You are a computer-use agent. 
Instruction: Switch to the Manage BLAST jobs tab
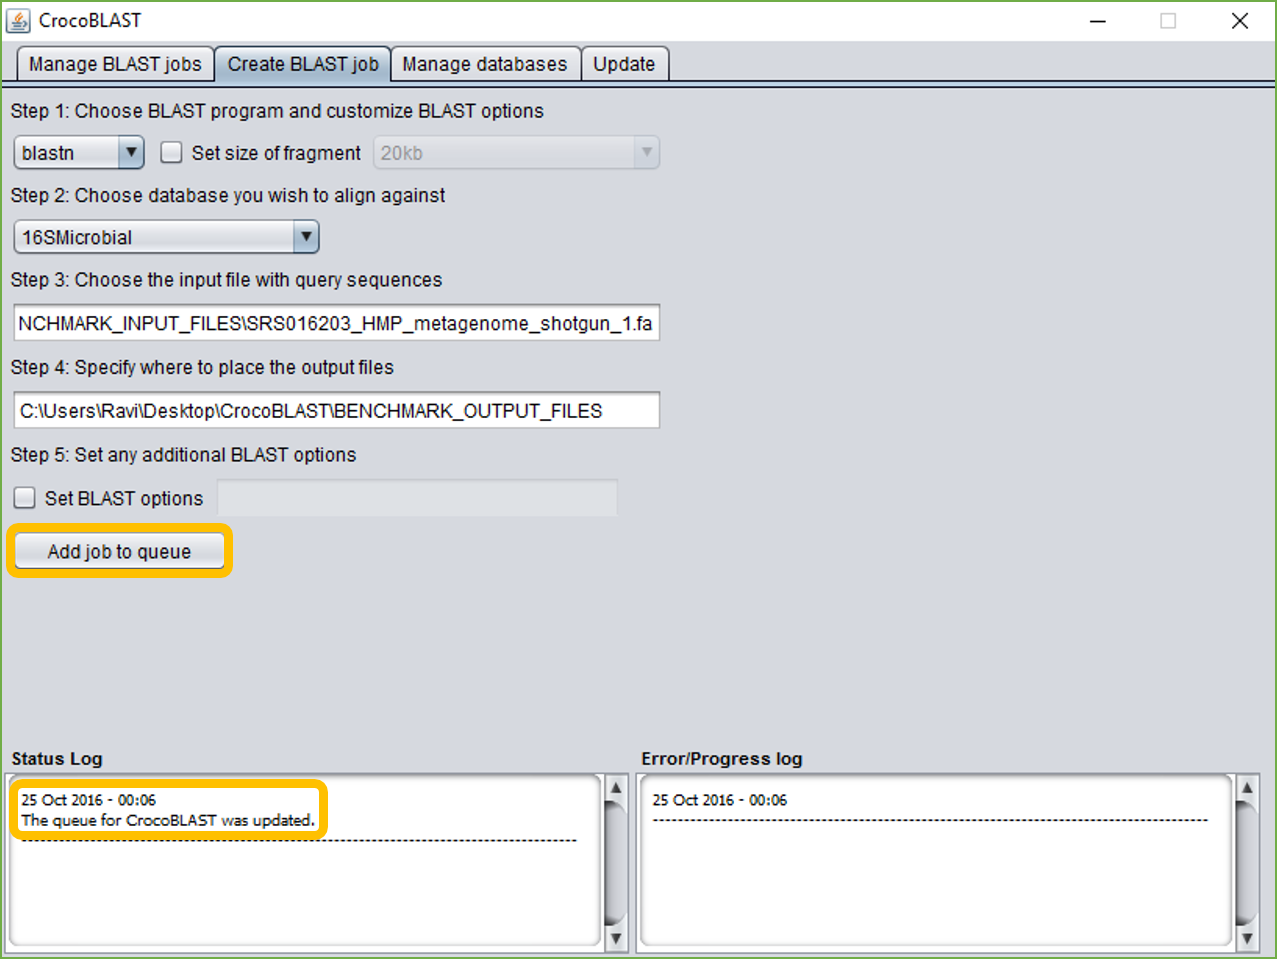pos(115,64)
